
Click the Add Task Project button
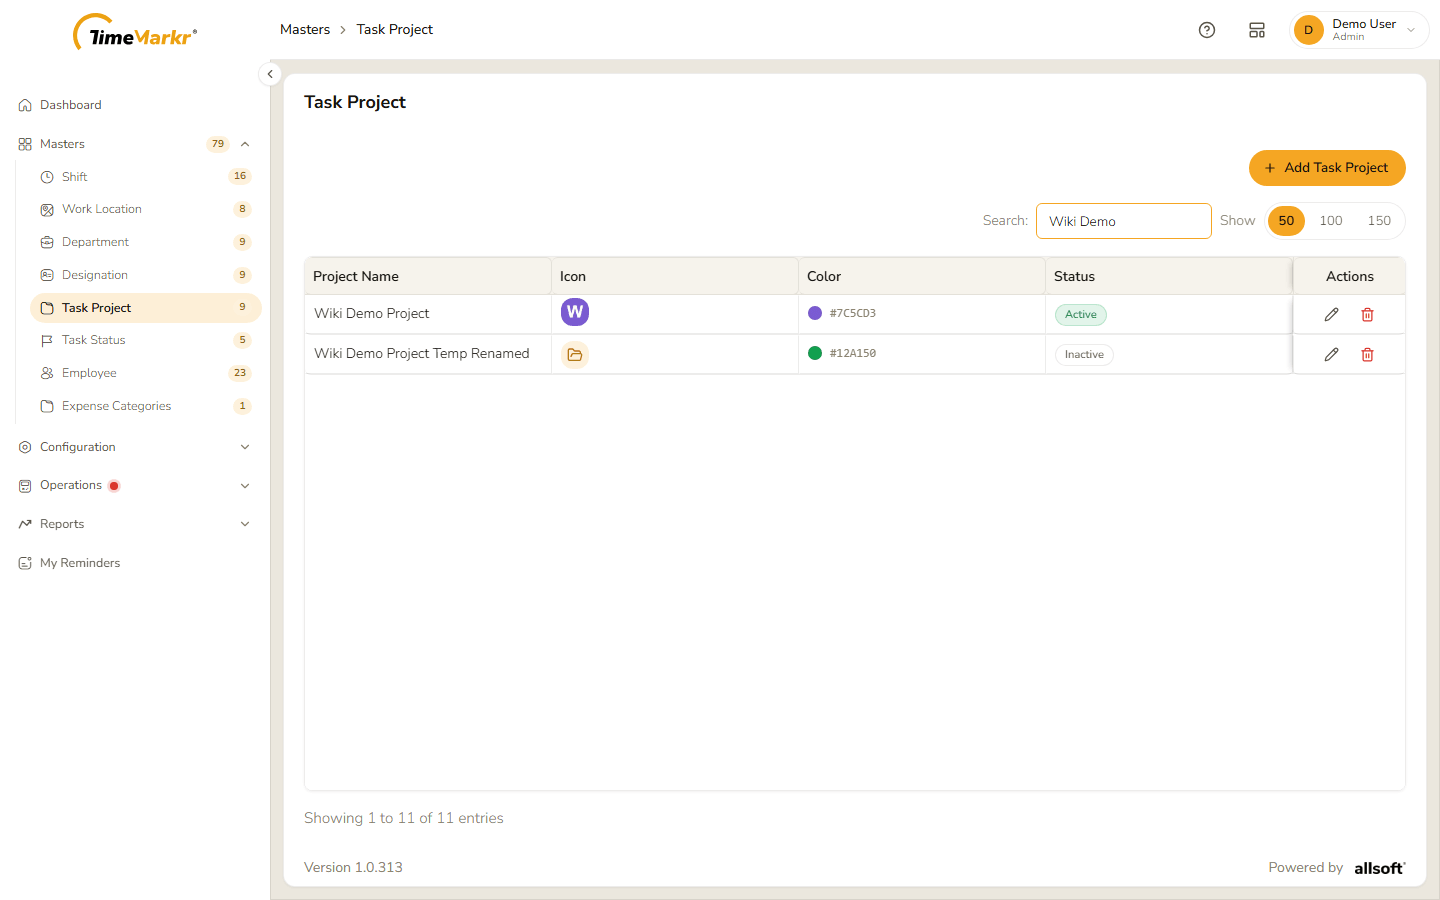click(x=1327, y=168)
